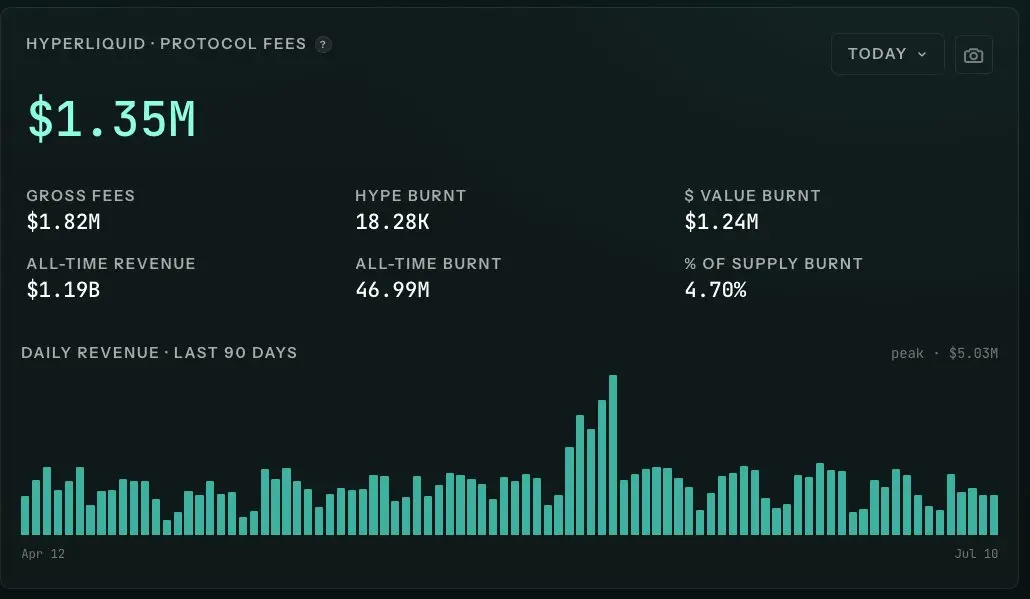Click the chevron beside TODAY
Viewport: 1030px width, 599px height.
point(922,55)
